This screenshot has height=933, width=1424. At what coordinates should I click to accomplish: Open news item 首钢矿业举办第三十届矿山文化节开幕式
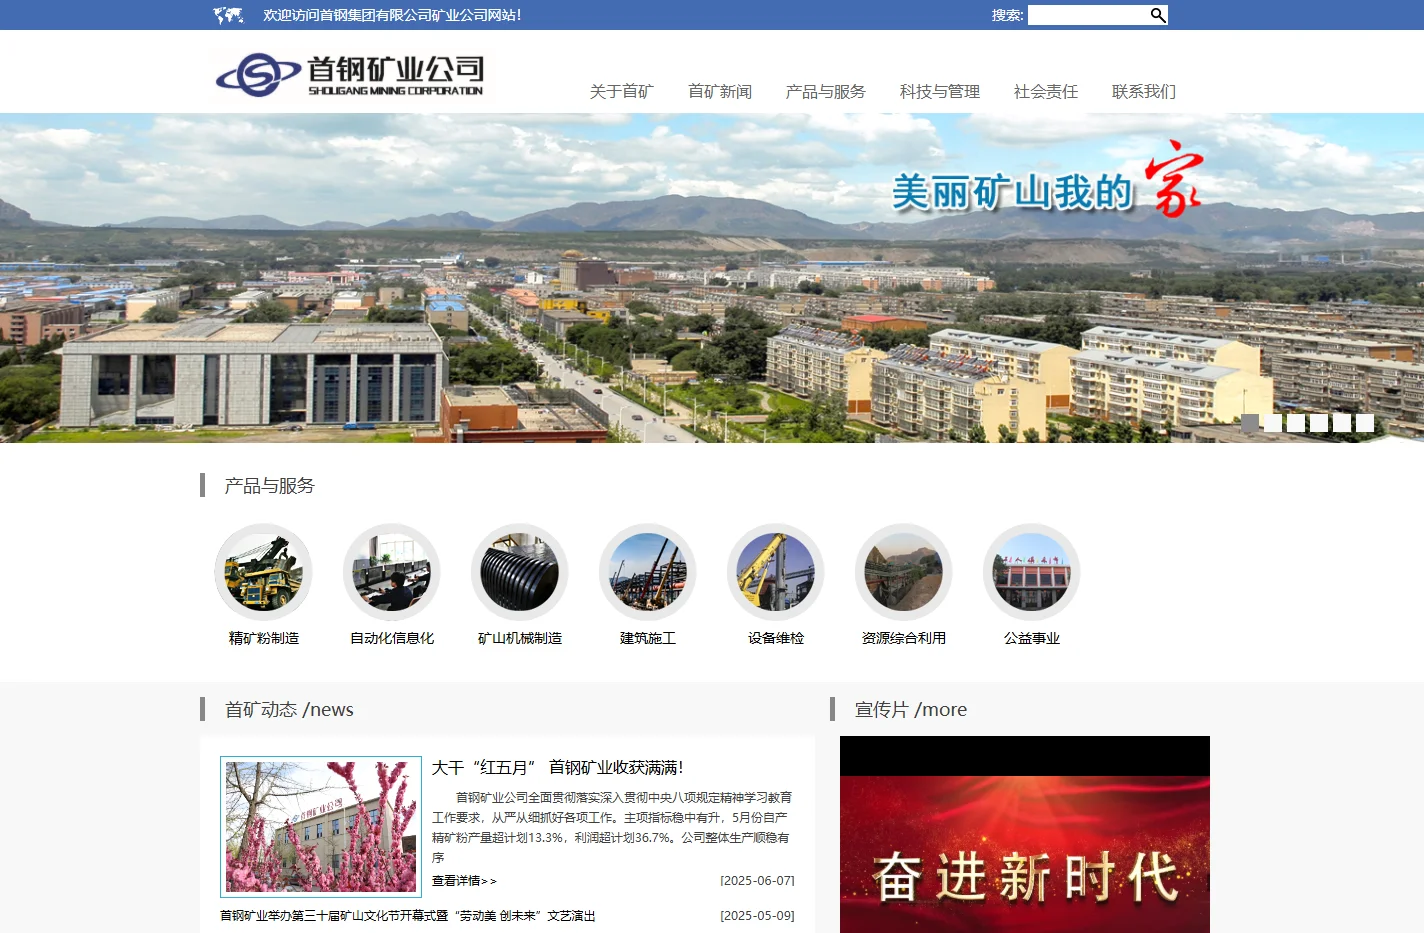coord(408,916)
